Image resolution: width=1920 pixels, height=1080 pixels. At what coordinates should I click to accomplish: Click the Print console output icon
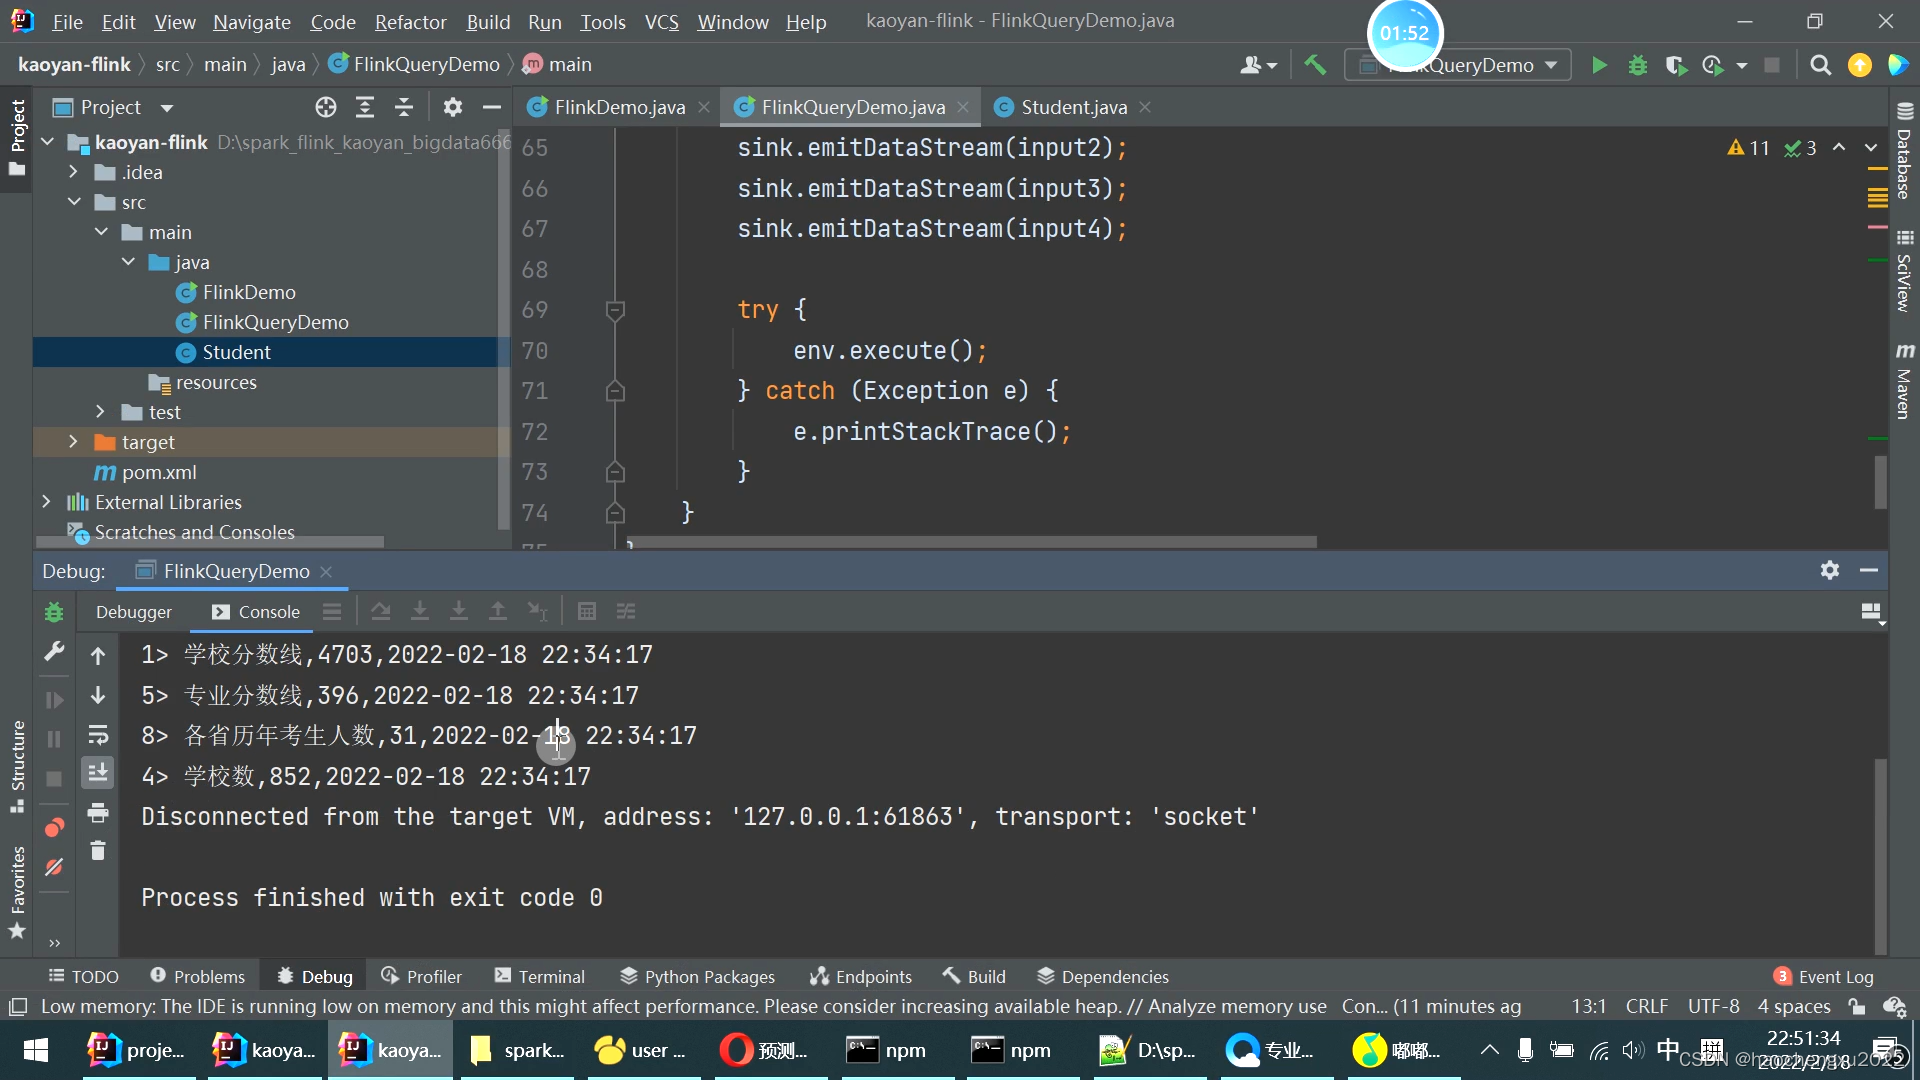[x=97, y=812]
